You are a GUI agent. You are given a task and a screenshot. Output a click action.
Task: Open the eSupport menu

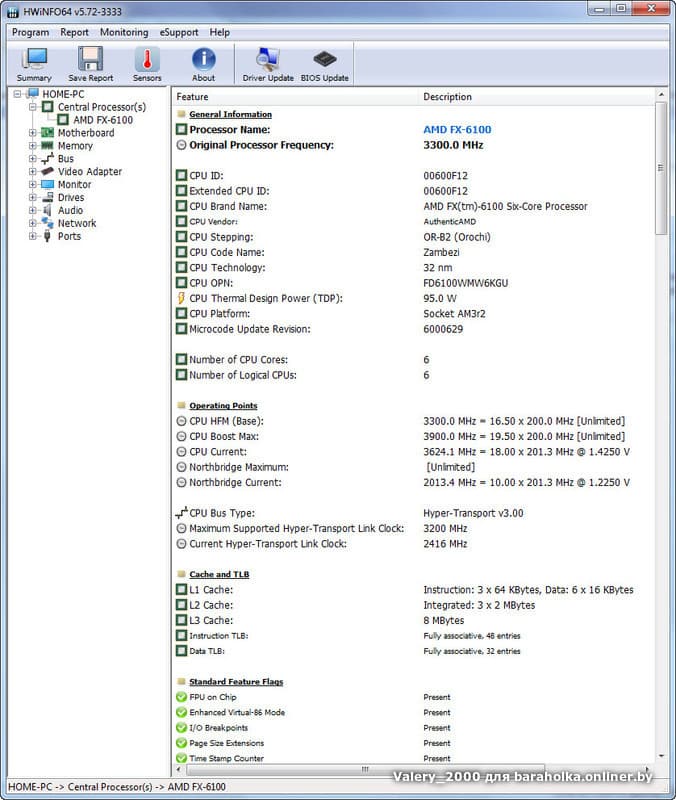(179, 32)
